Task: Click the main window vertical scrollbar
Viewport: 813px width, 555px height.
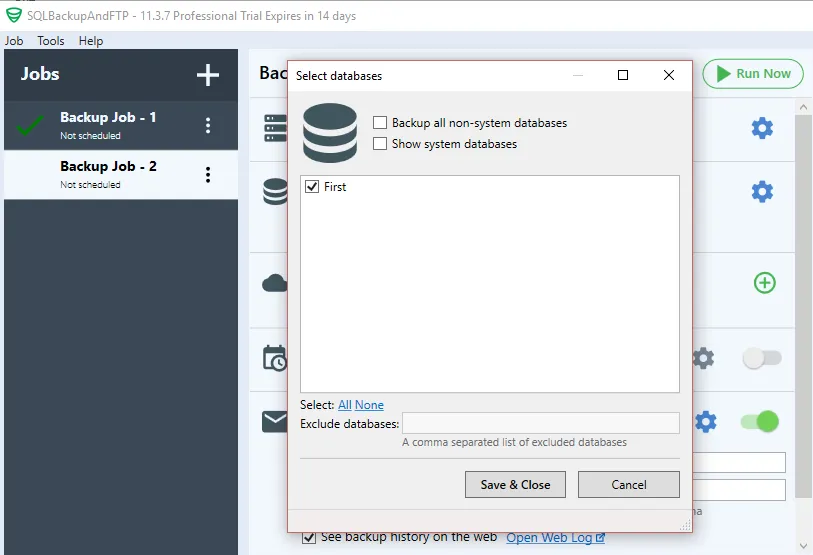Action: [x=803, y=306]
